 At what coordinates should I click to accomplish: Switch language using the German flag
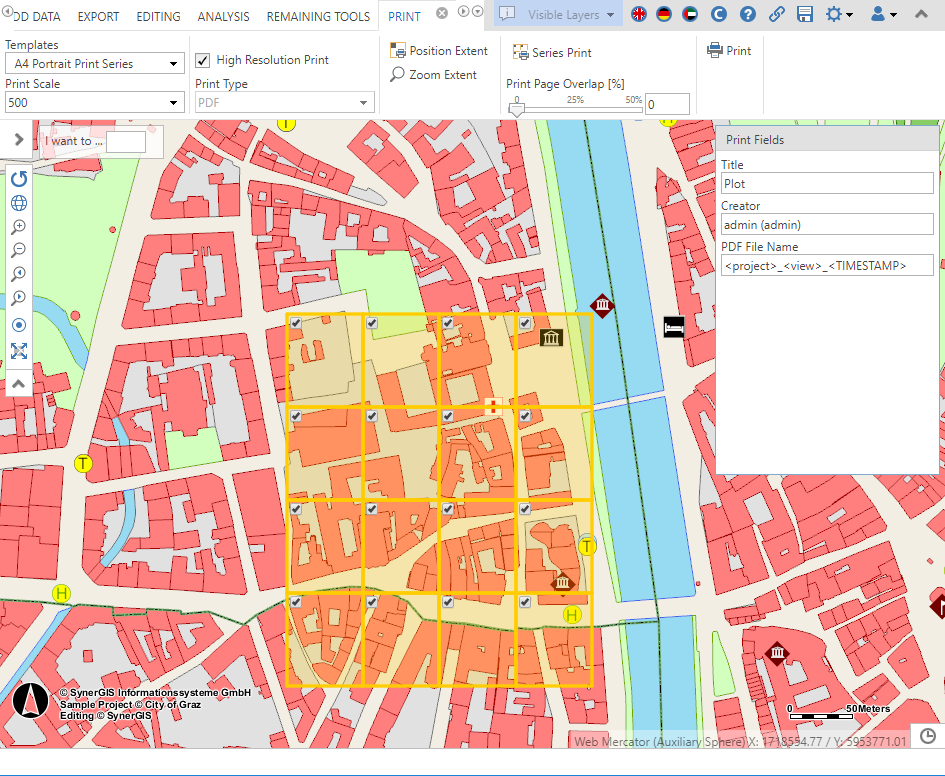click(x=664, y=14)
